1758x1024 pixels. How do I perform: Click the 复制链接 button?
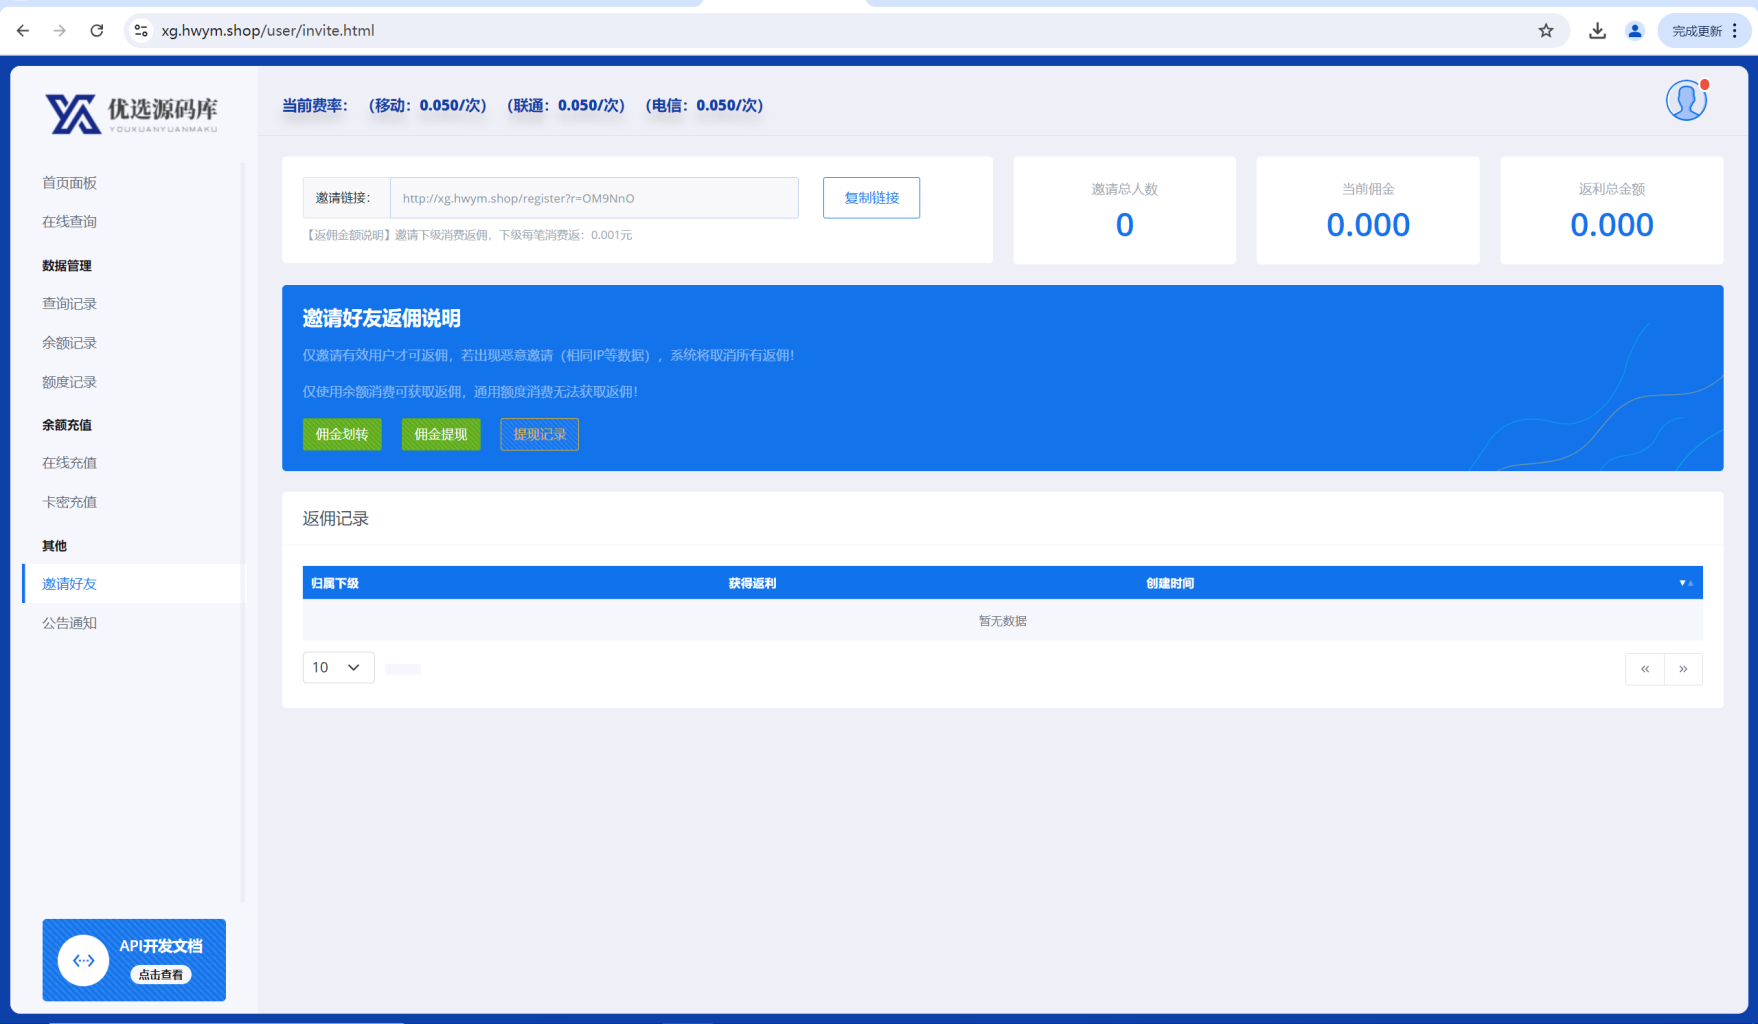pyautogui.click(x=871, y=198)
